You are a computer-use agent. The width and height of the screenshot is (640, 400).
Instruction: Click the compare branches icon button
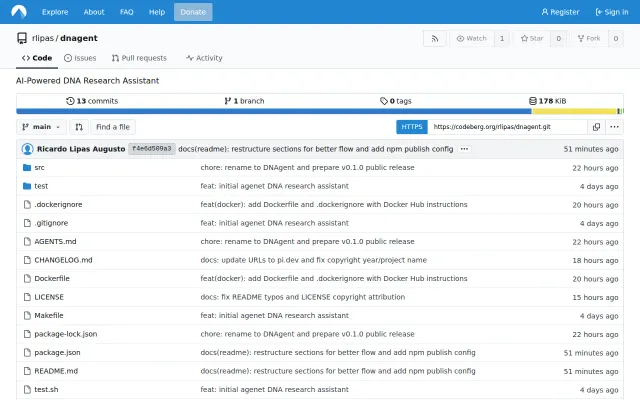[79, 127]
